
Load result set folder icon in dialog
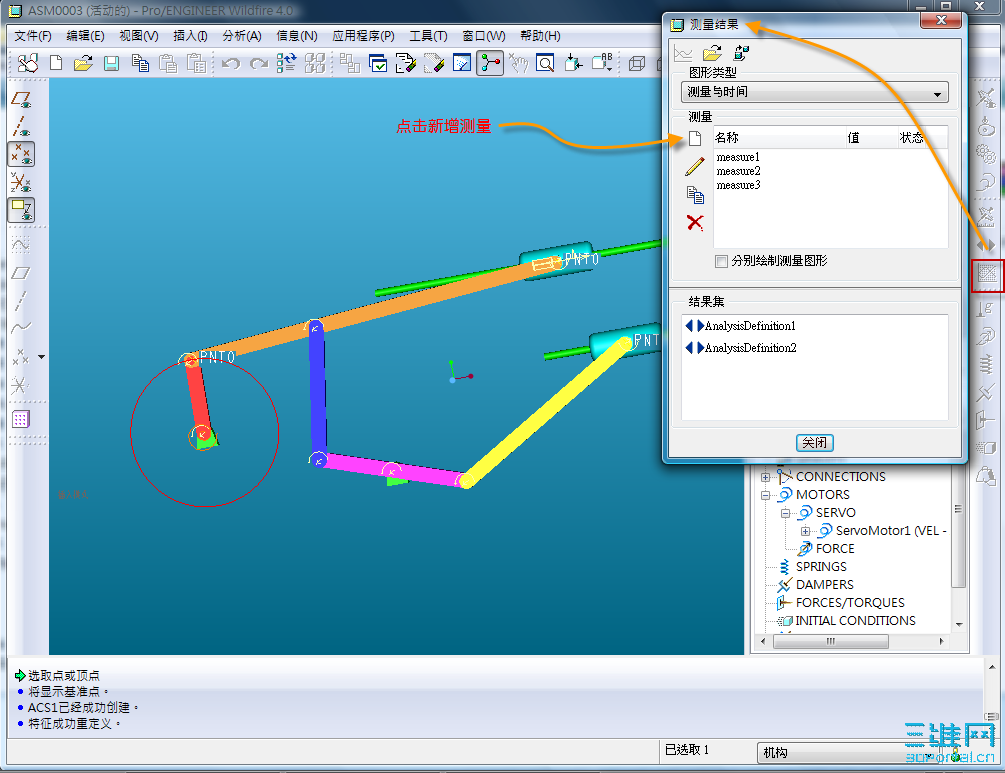click(x=712, y=53)
